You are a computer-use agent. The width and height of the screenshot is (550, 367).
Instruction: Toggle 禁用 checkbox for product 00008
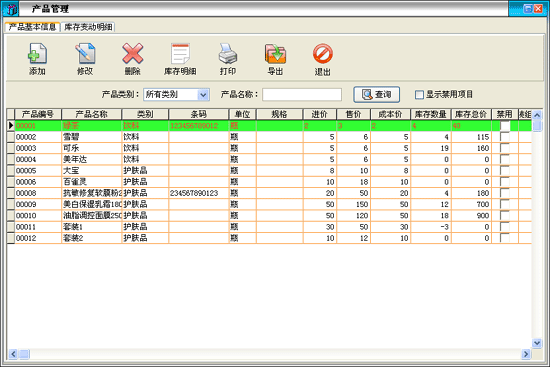(x=505, y=193)
